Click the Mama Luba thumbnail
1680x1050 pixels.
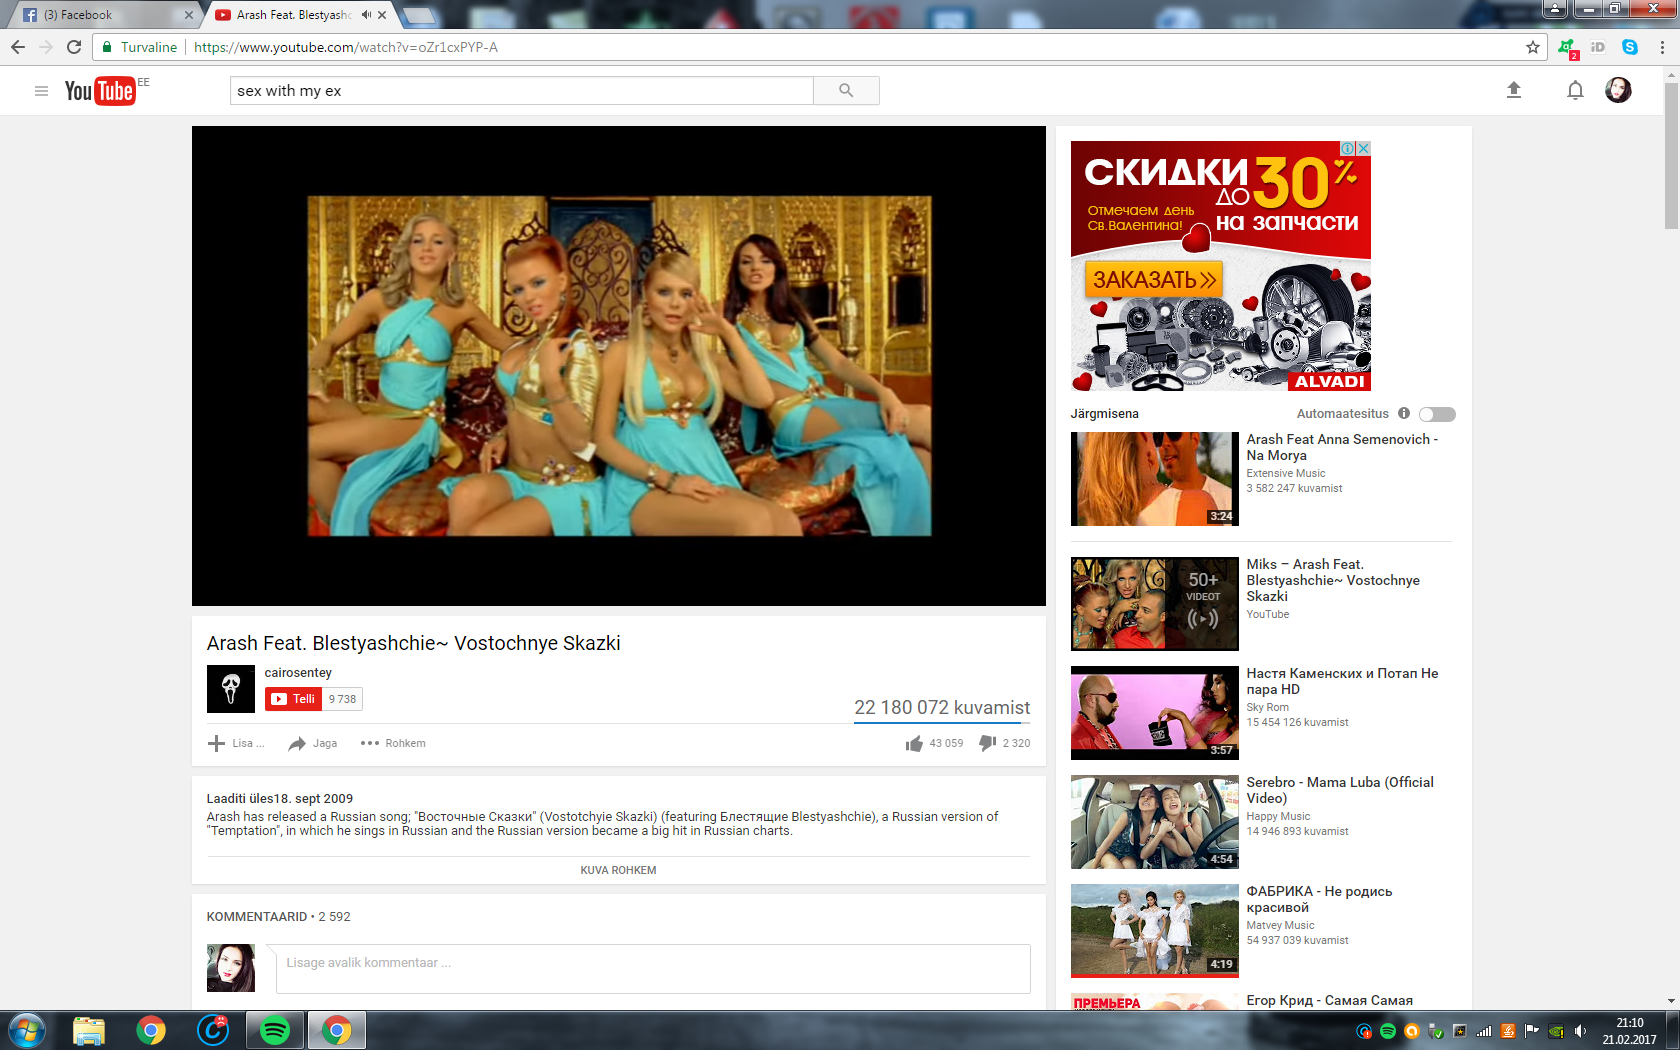coord(1154,822)
